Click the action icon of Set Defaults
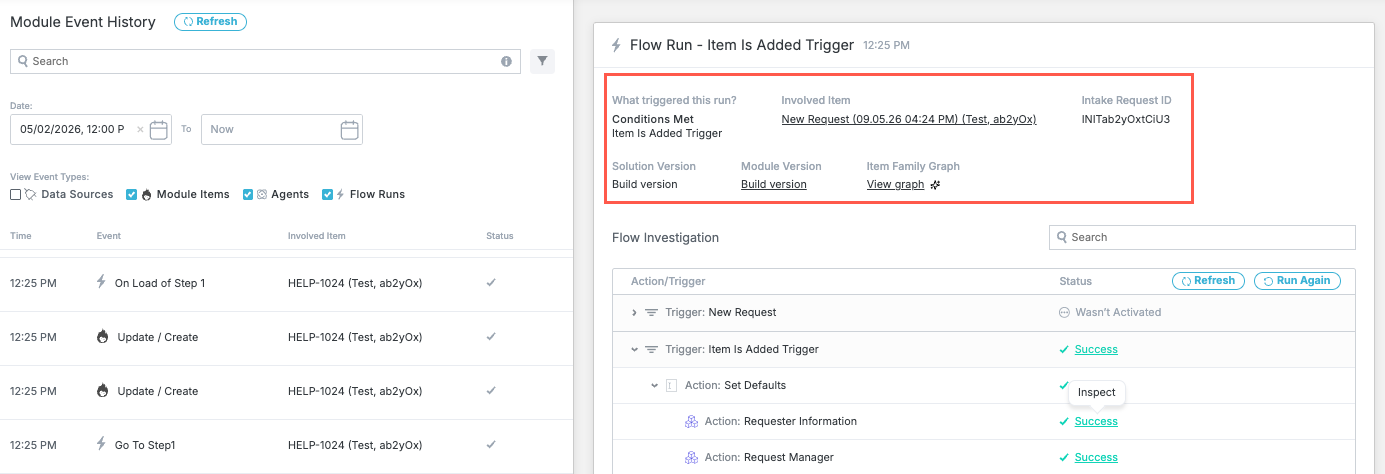 pos(671,385)
